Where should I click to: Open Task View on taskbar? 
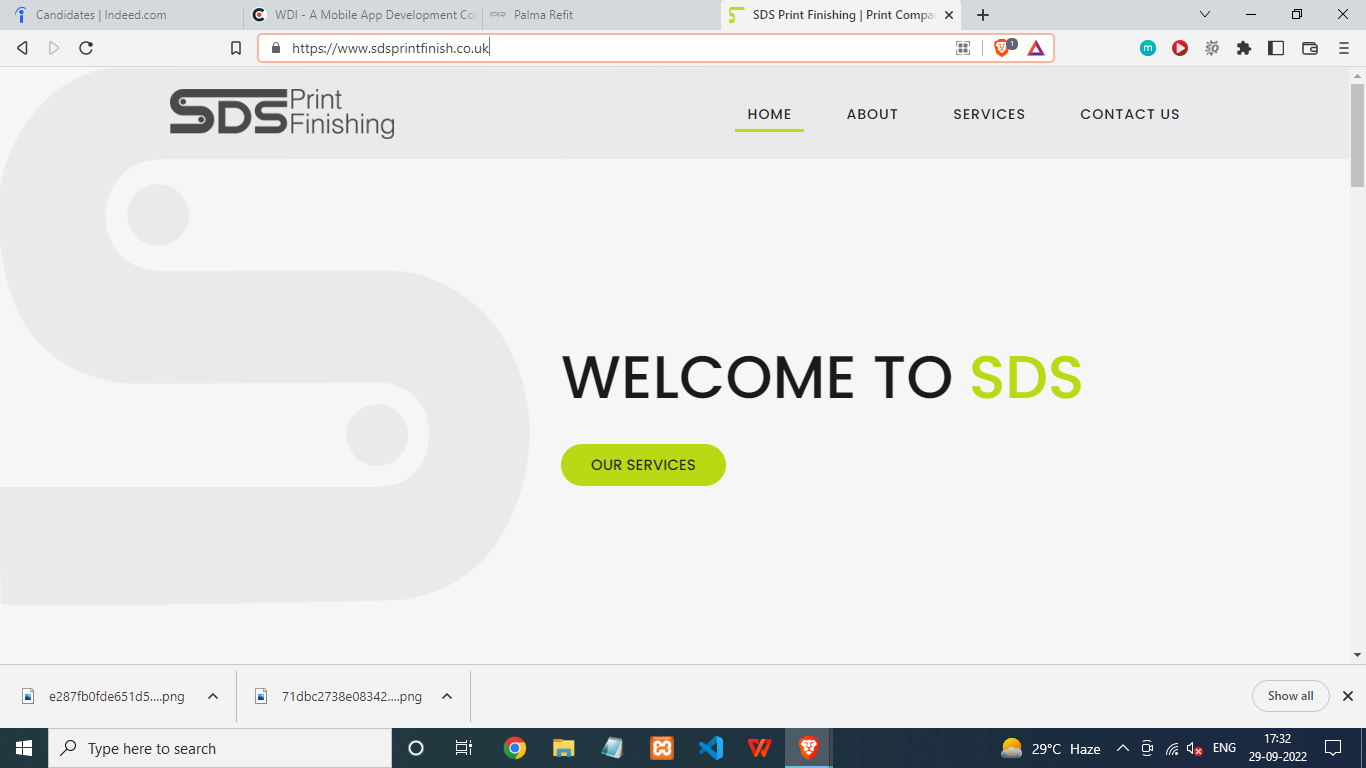tap(464, 748)
